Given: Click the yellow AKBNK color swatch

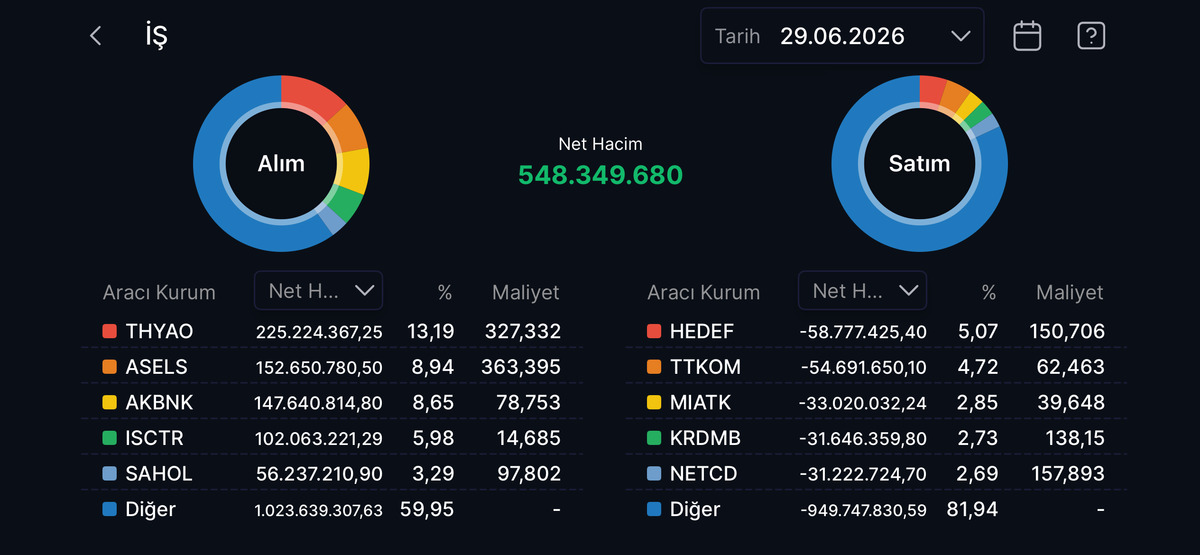Looking at the screenshot, I should 109,402.
